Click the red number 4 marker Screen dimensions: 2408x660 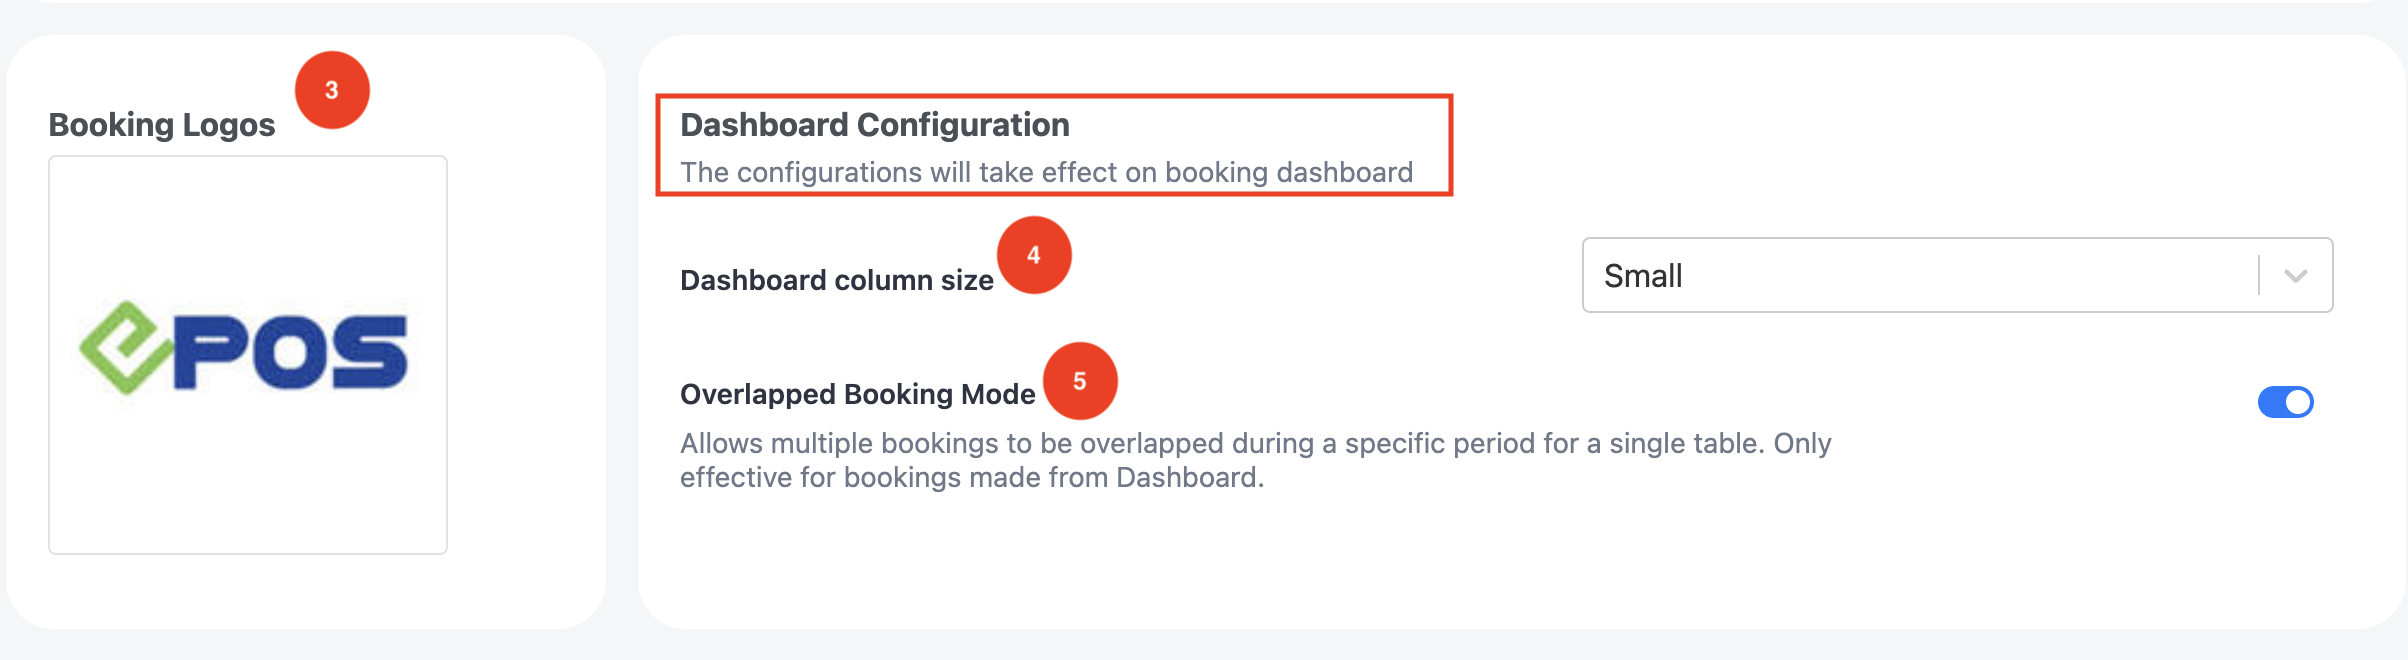click(1034, 255)
